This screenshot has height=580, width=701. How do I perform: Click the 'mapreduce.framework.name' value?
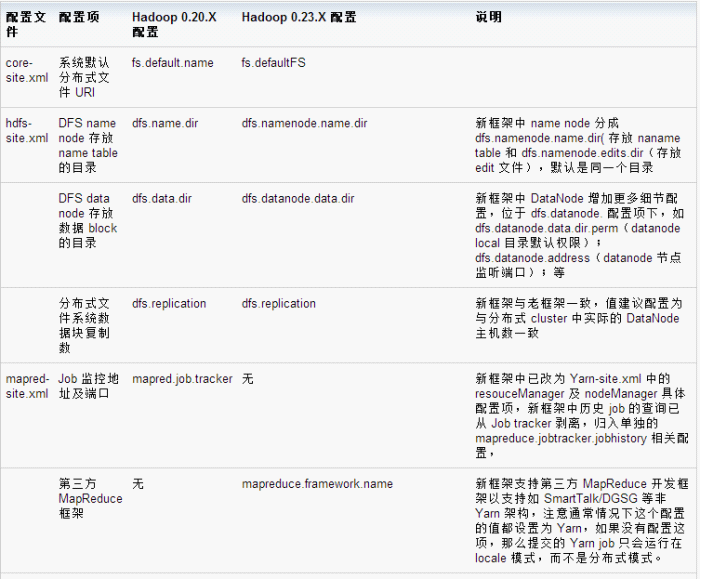point(317,484)
